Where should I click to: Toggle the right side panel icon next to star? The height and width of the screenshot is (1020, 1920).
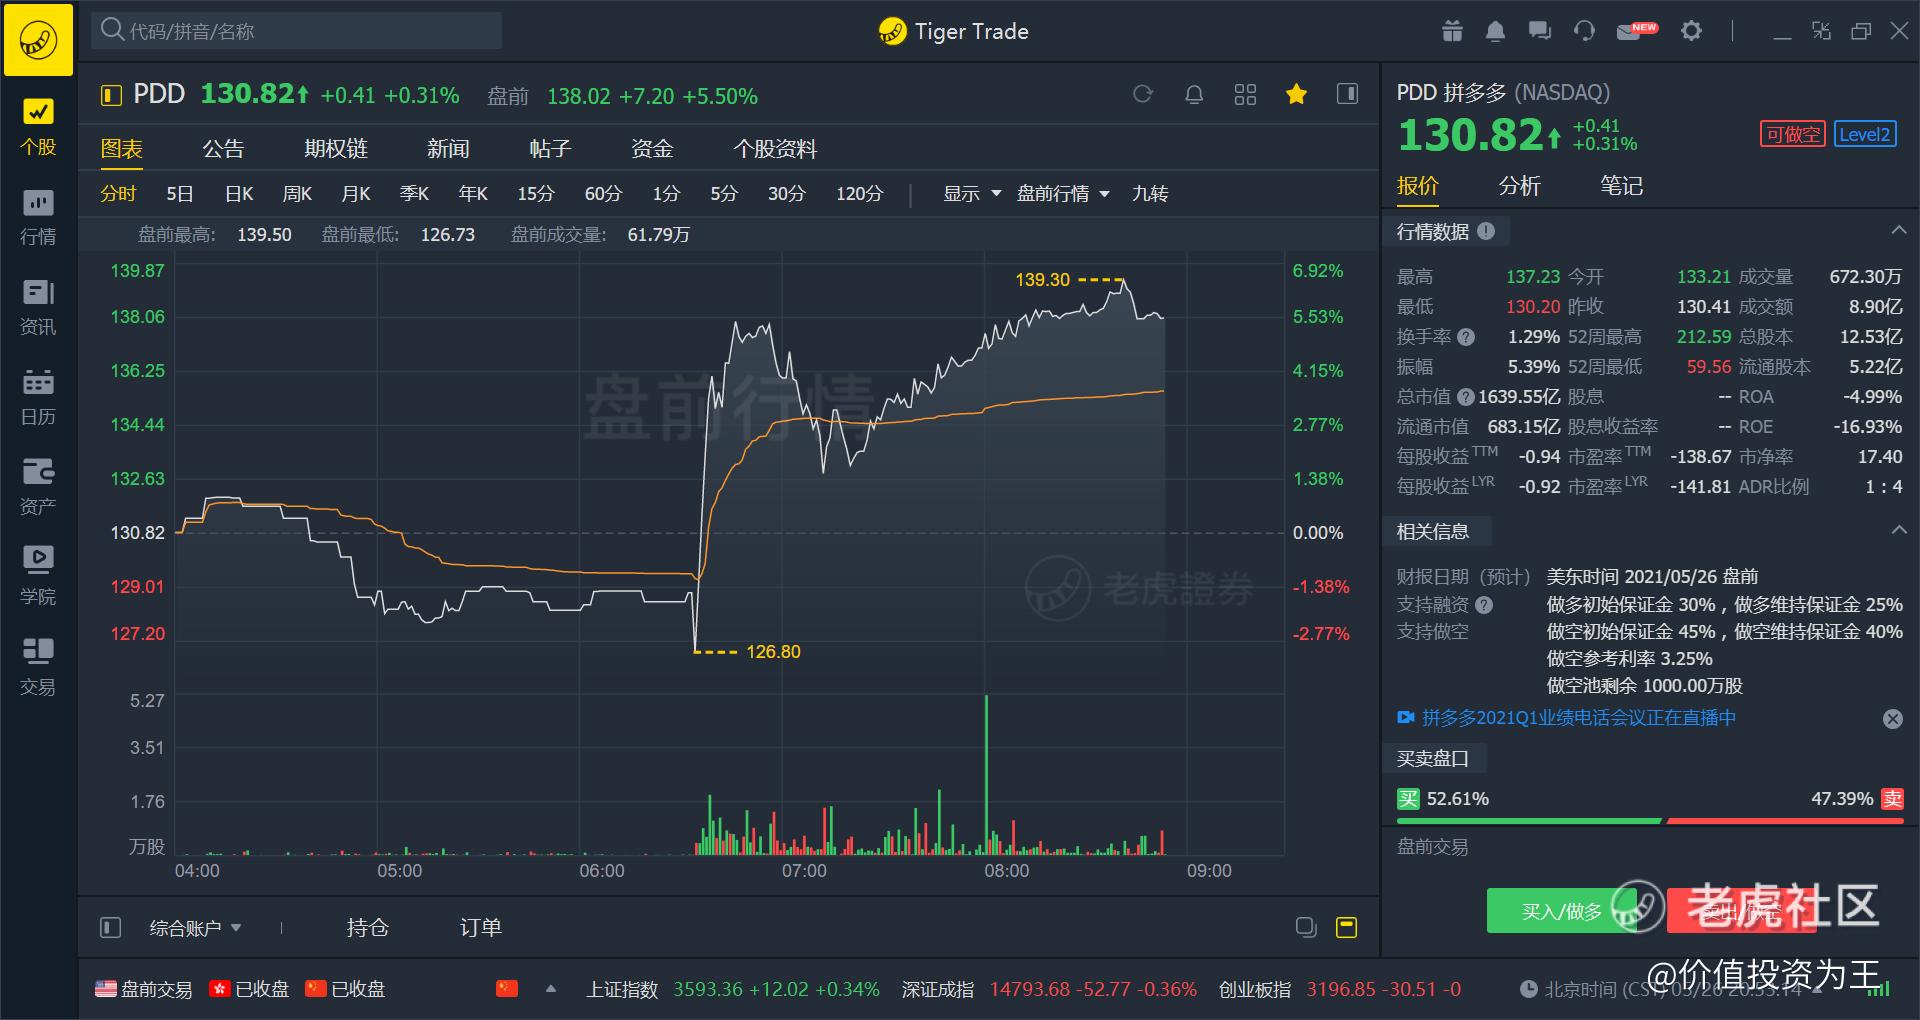(1347, 94)
